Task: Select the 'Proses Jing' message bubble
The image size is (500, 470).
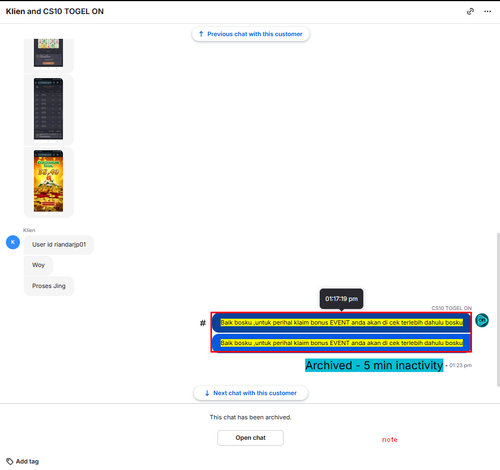Action: click(x=49, y=286)
